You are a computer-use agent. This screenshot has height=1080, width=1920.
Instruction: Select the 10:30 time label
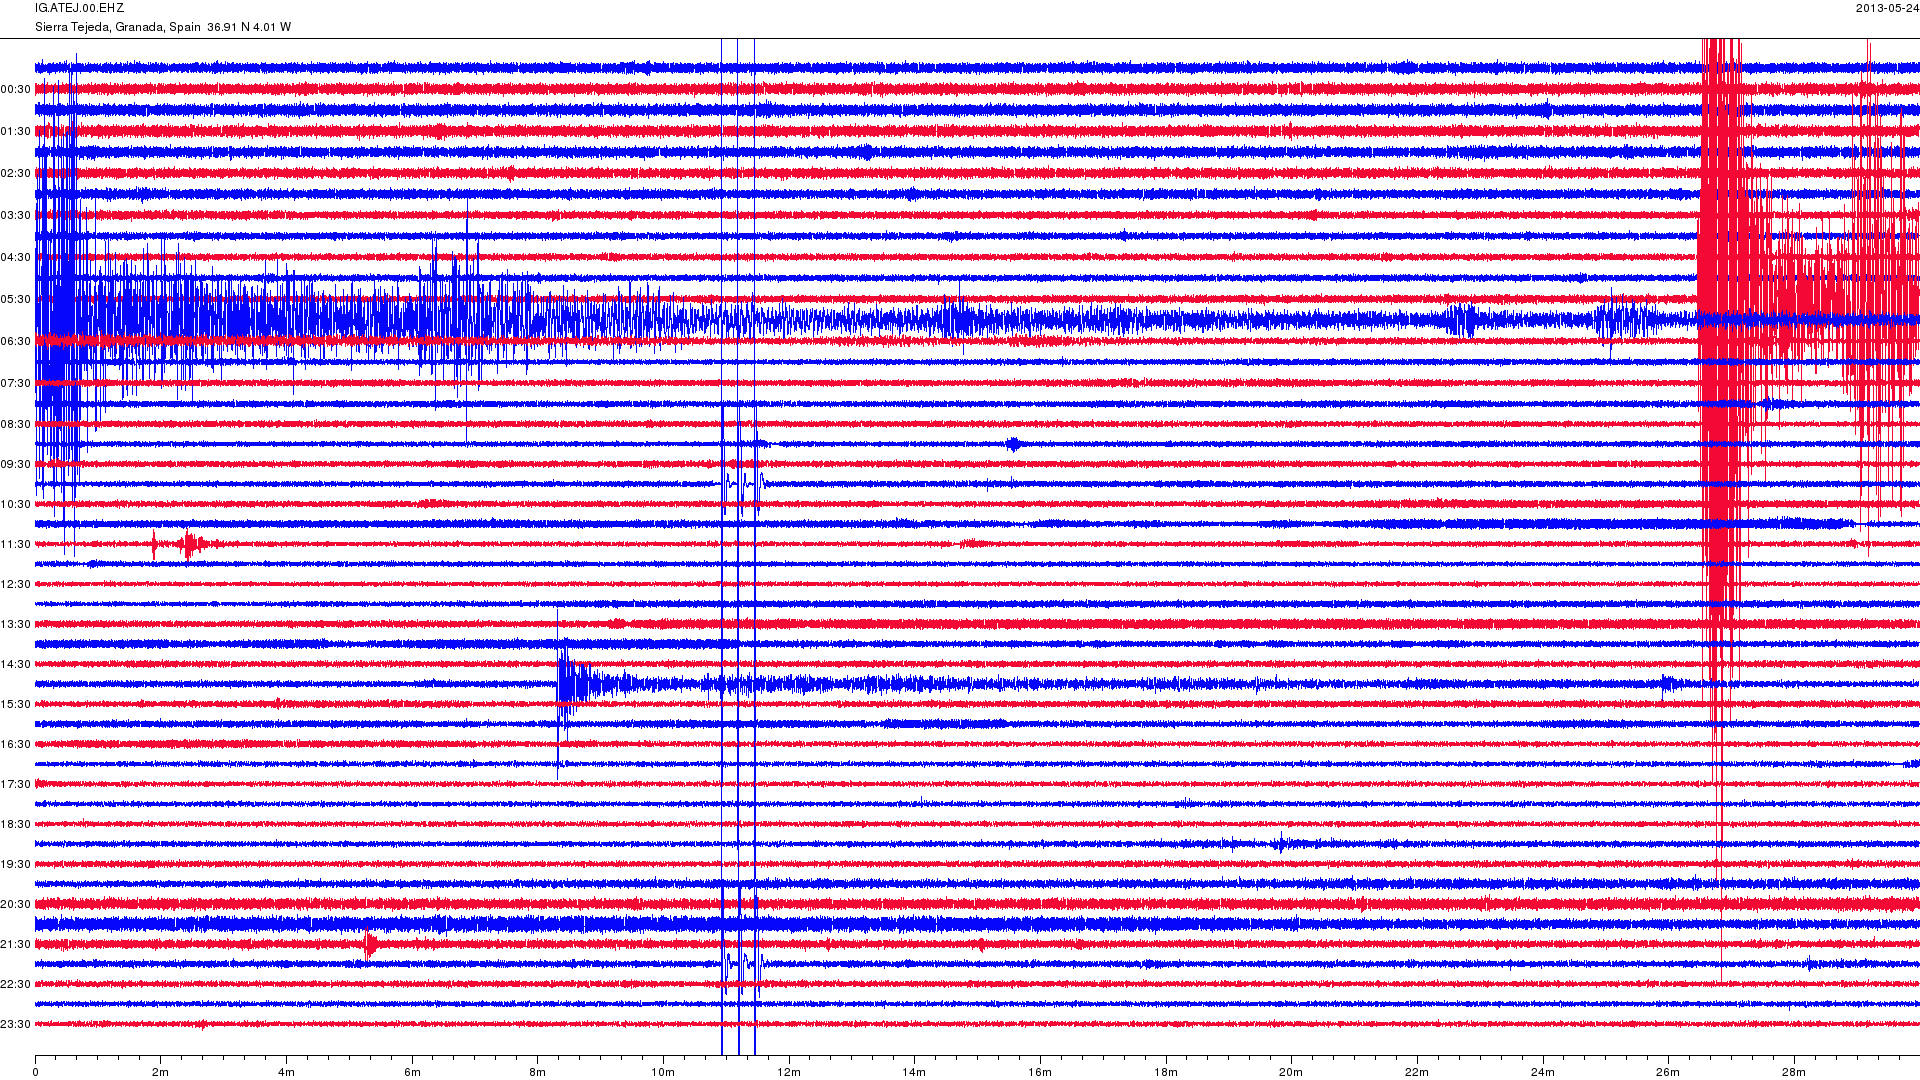click(16, 505)
